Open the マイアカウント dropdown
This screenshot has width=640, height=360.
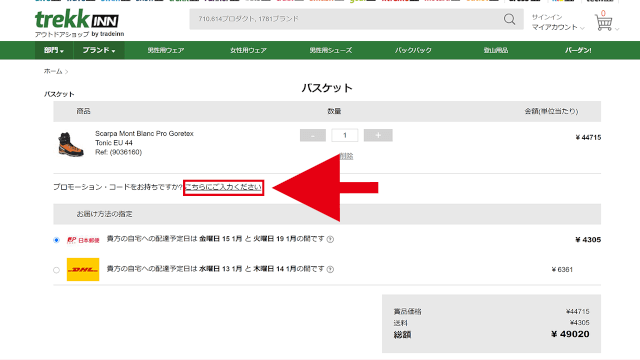(x=558, y=27)
